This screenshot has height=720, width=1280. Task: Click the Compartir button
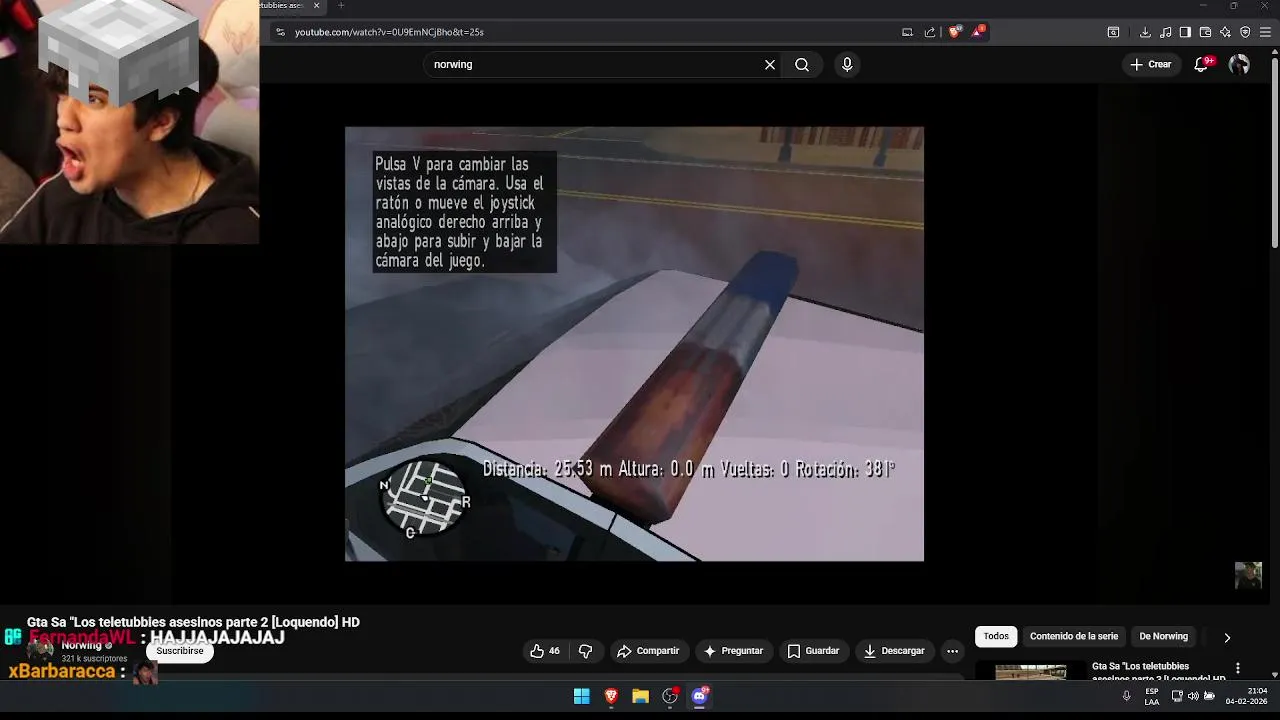(x=648, y=651)
